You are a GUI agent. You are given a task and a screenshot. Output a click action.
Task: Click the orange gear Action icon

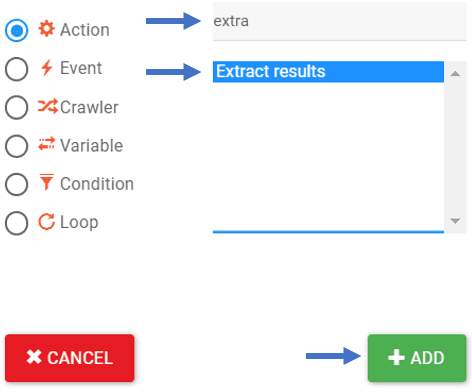click(x=47, y=29)
